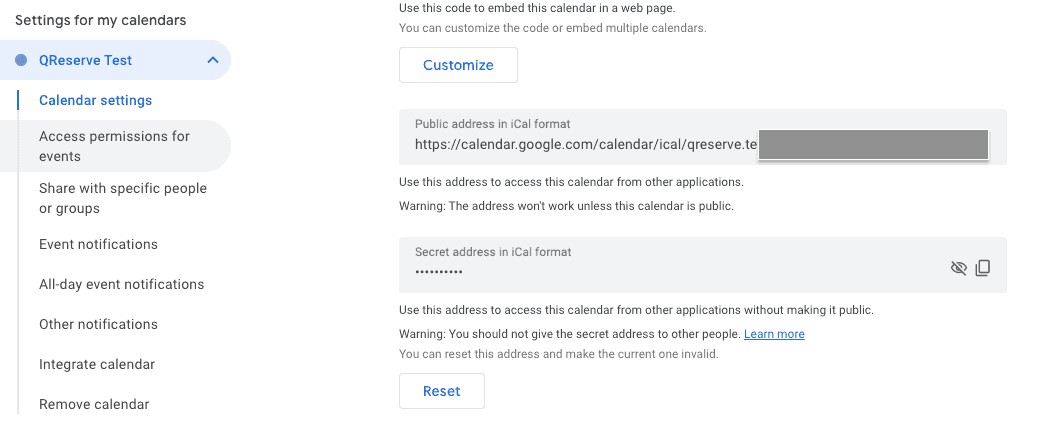Choose Remove calendar option
1049x427 pixels.
pyautogui.click(x=94, y=404)
